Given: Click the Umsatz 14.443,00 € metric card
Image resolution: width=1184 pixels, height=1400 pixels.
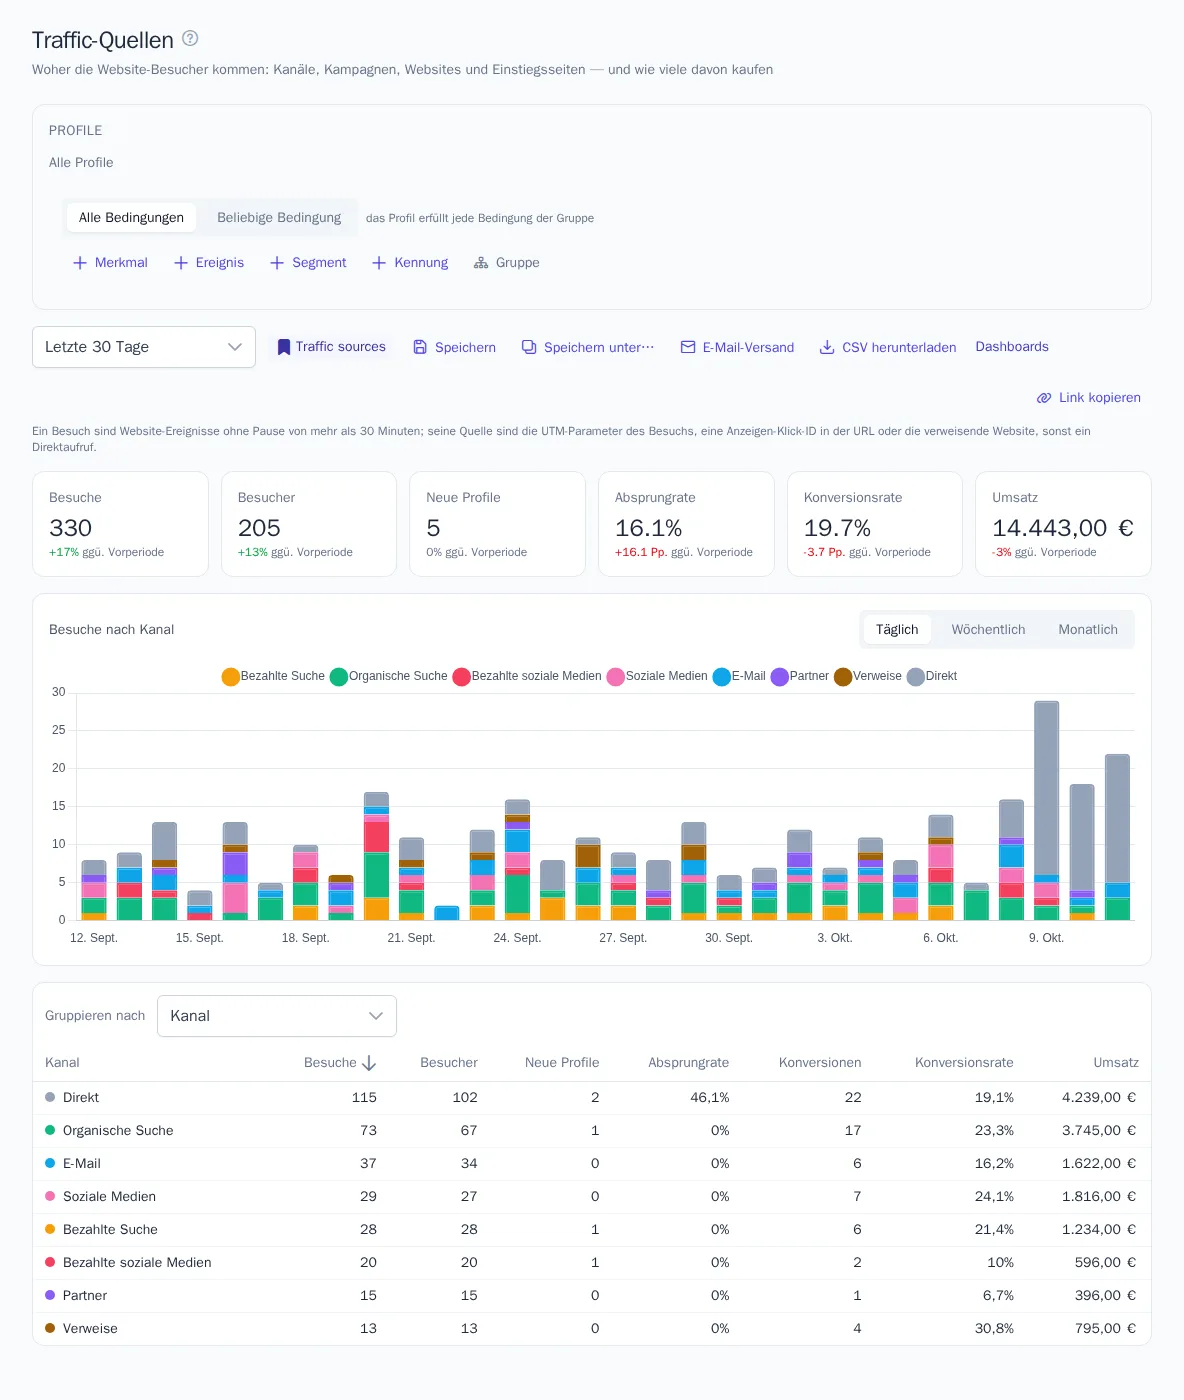Looking at the screenshot, I should click(1063, 524).
